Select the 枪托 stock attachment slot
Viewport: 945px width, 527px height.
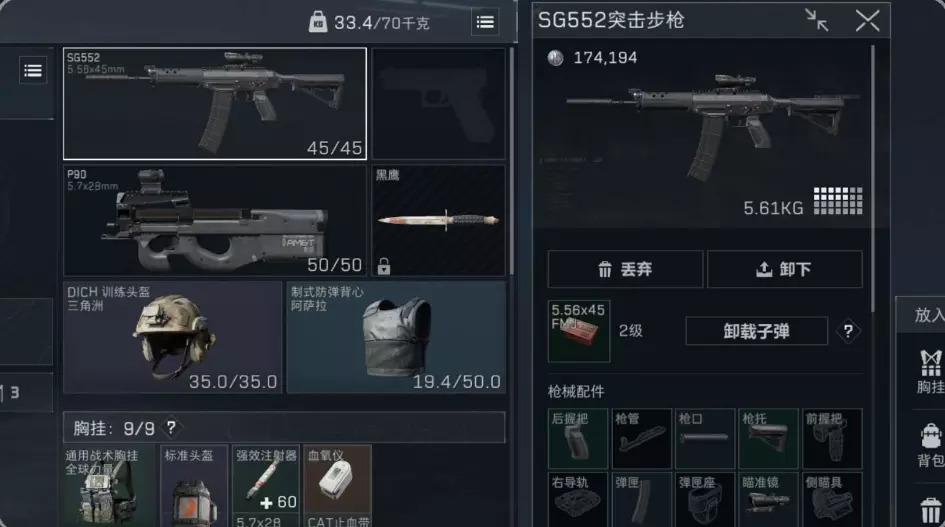coord(768,438)
